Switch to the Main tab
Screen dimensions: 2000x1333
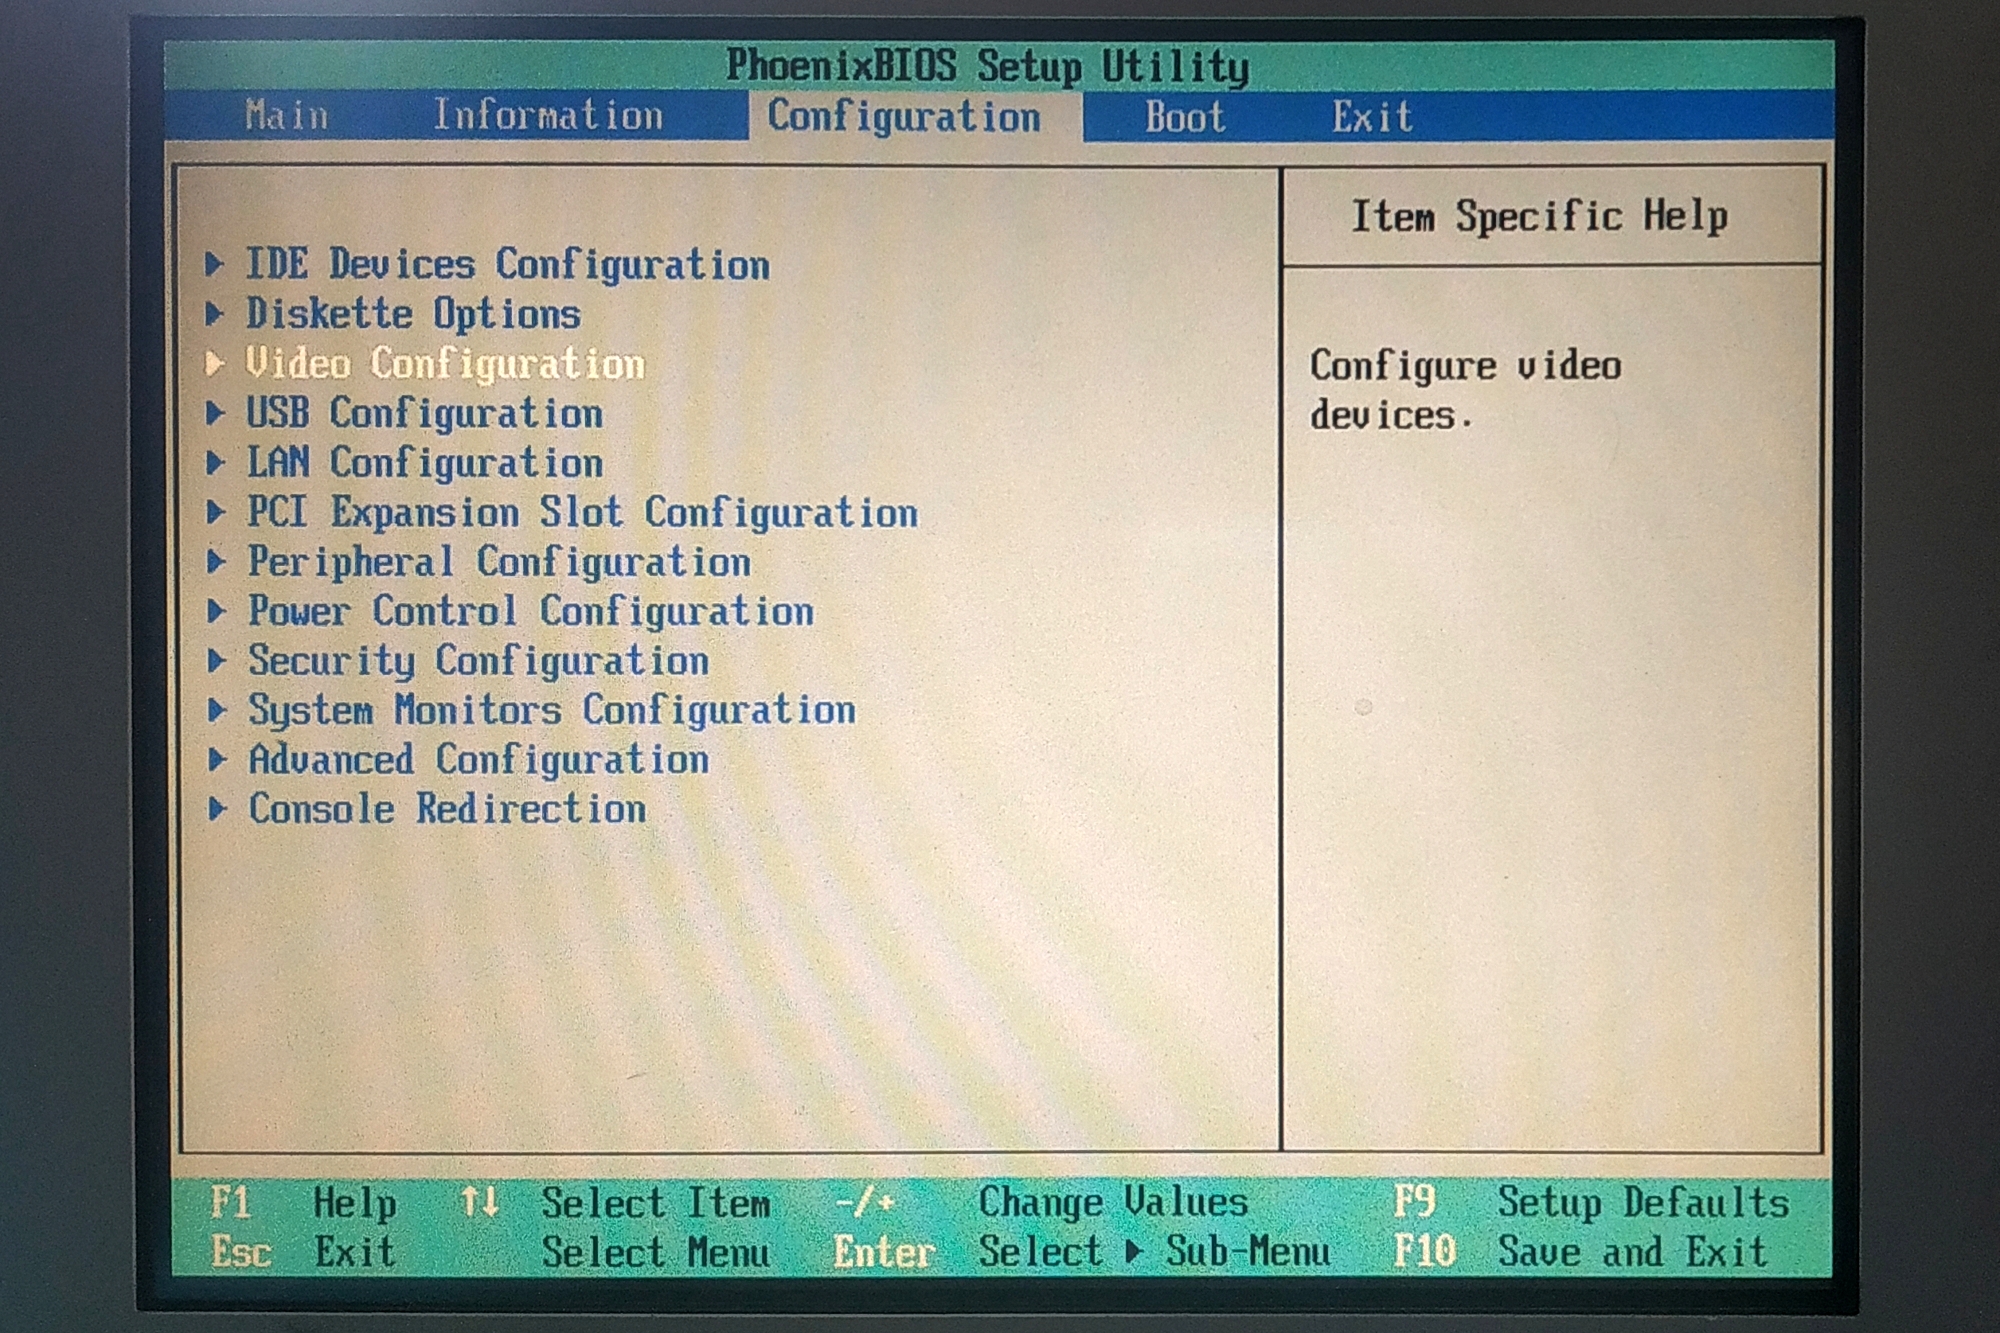[287, 116]
